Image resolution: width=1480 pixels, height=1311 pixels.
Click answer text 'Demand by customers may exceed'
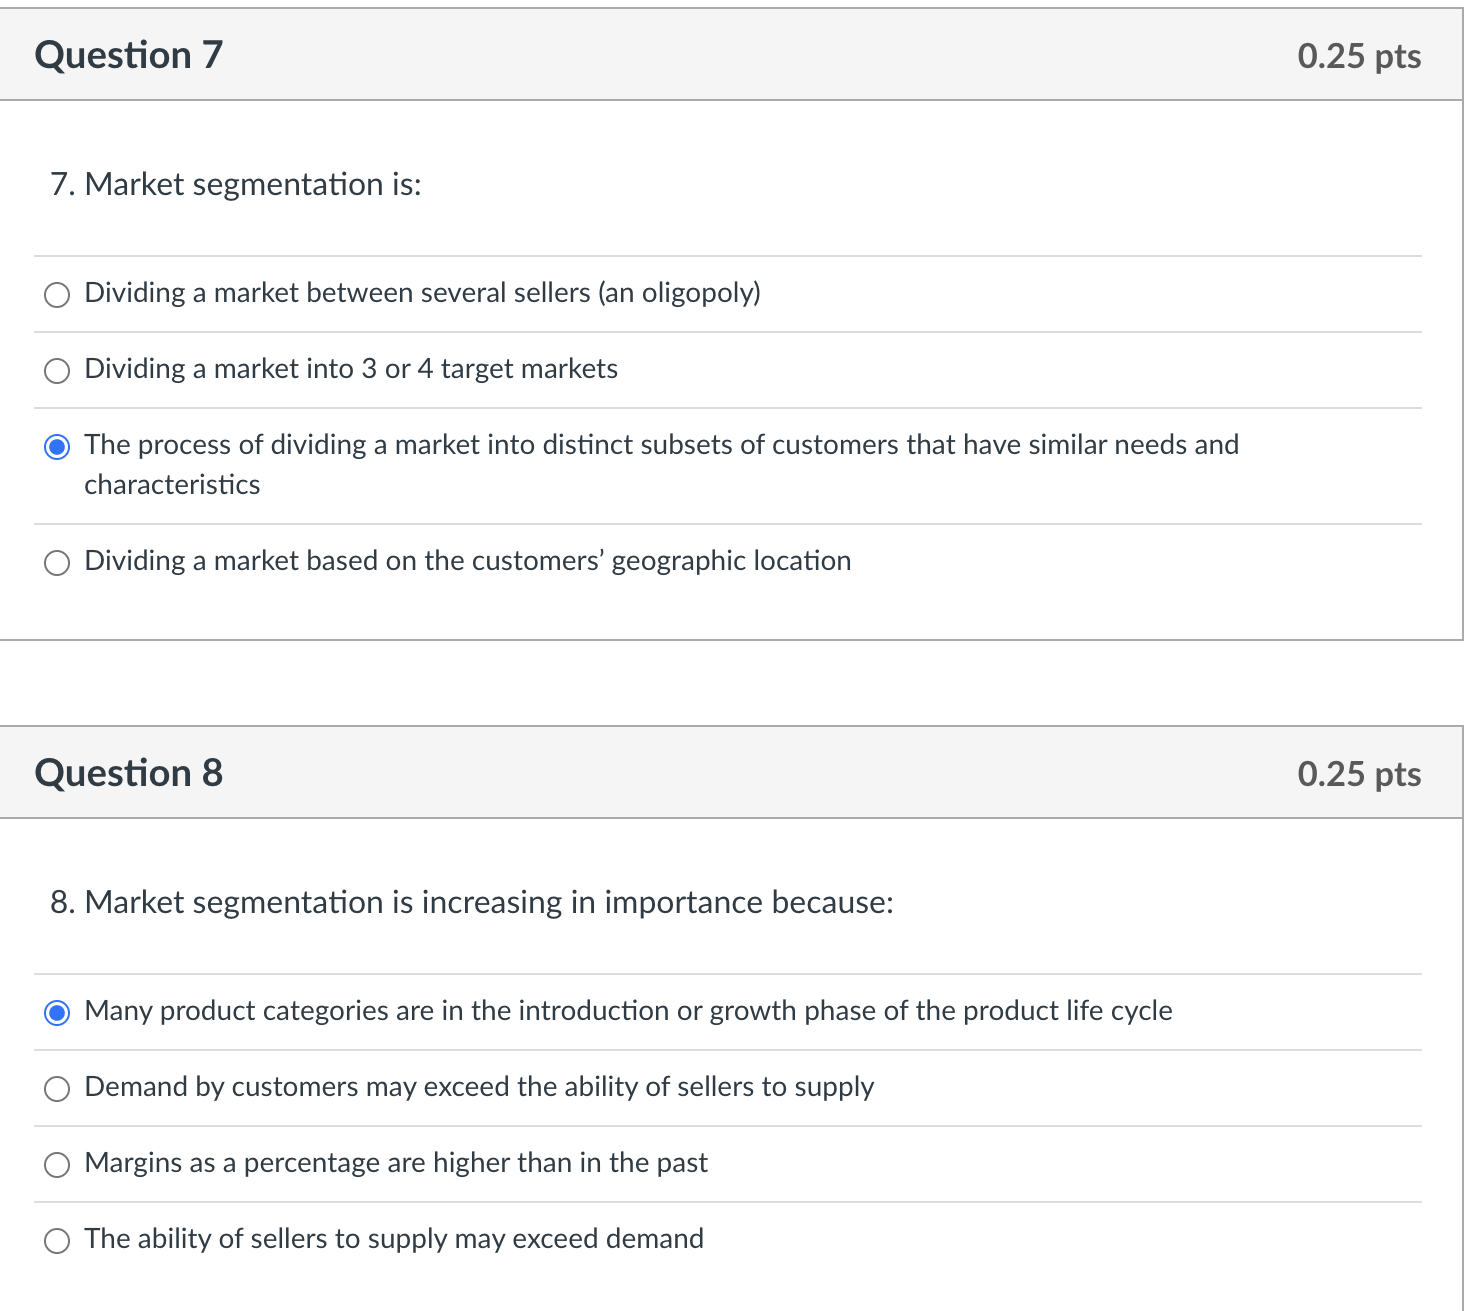tap(479, 1087)
